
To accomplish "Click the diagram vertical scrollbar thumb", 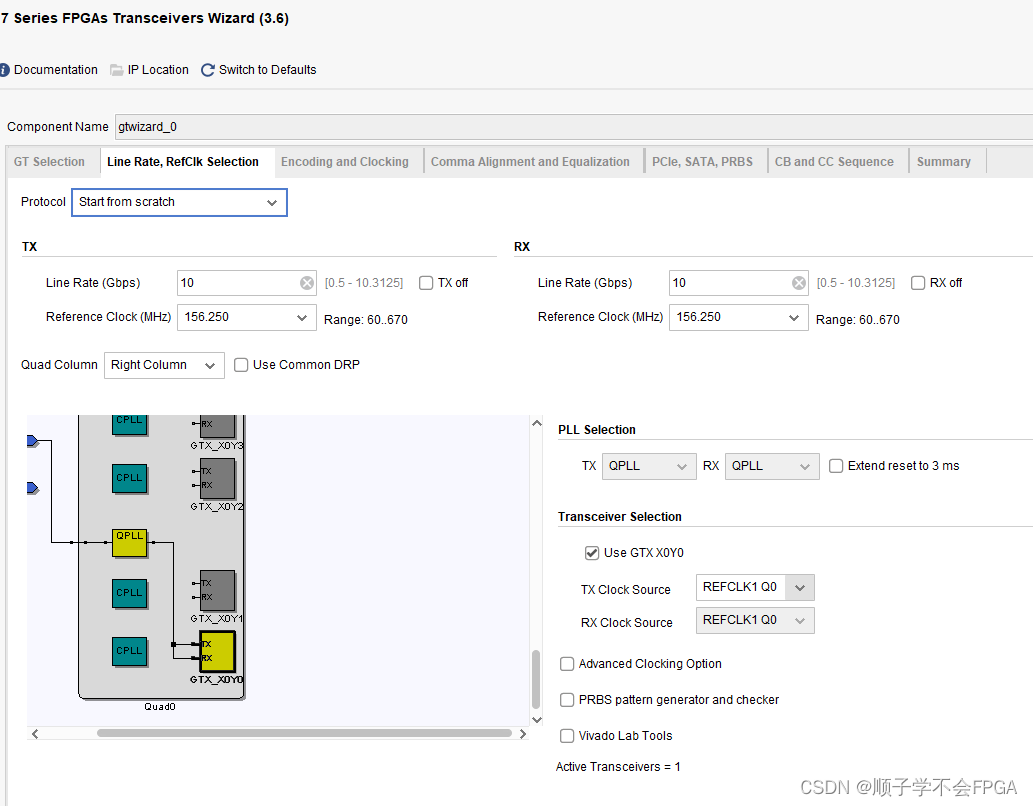I will [536, 679].
